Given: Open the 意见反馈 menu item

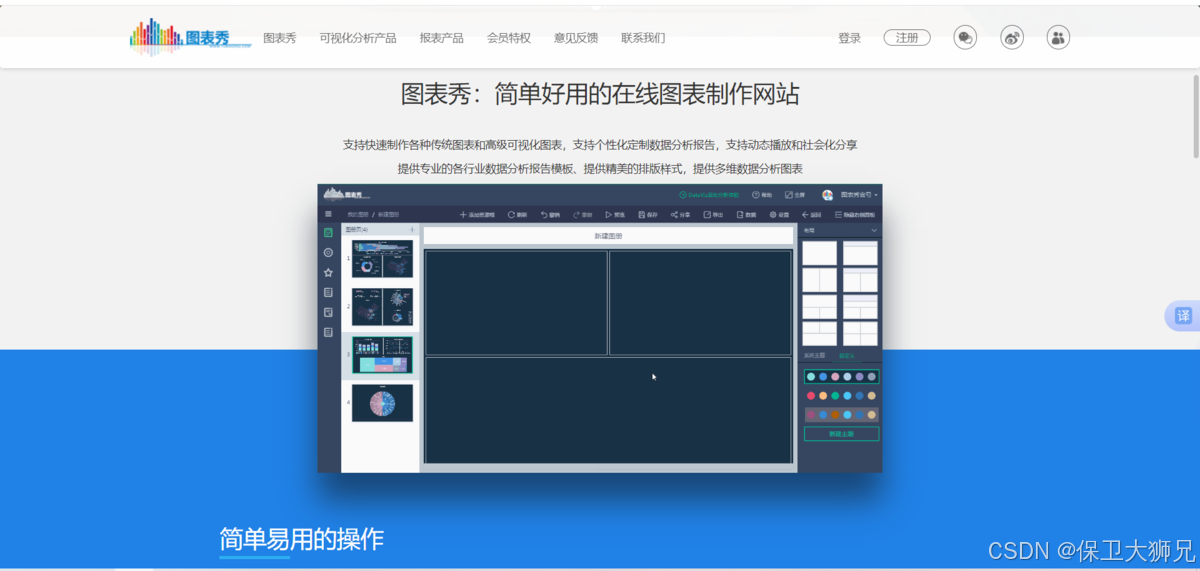Looking at the screenshot, I should (576, 38).
